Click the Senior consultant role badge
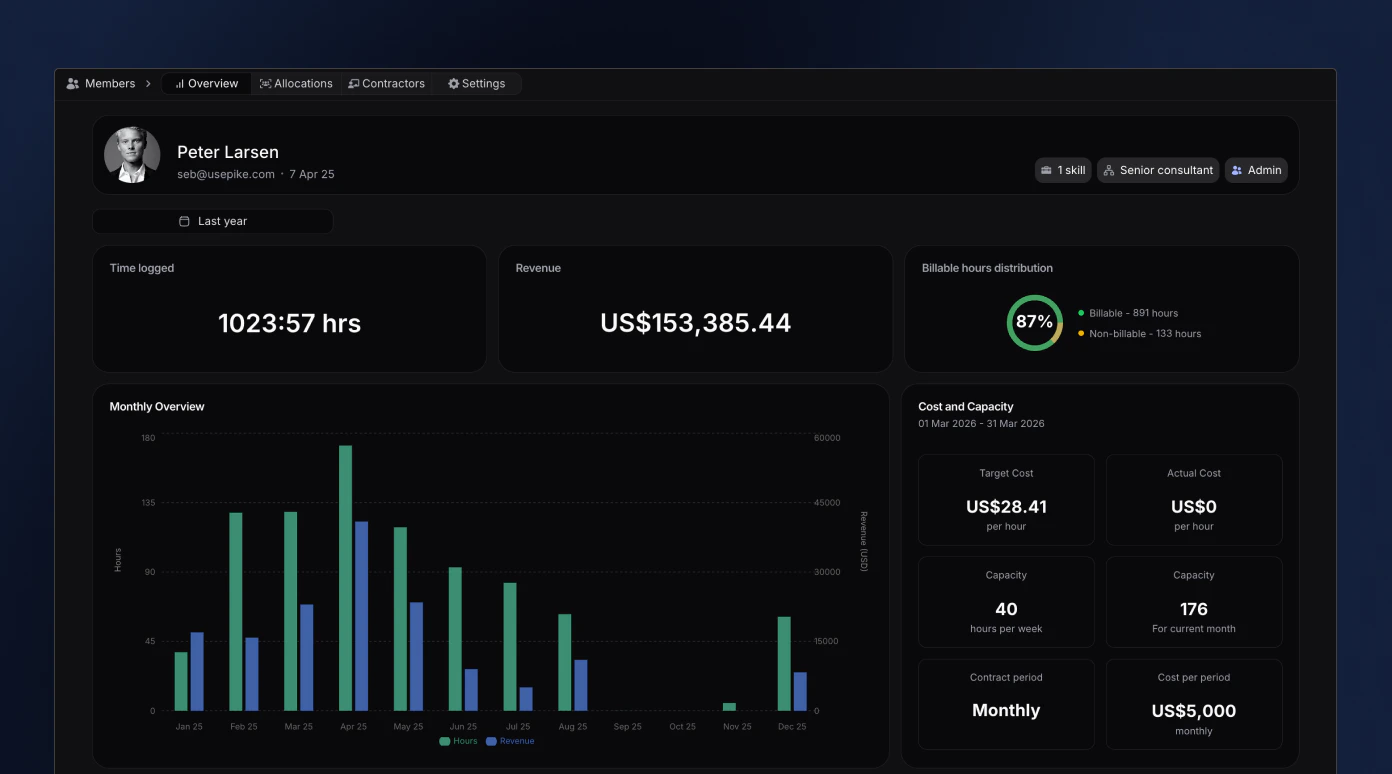Image resolution: width=1392 pixels, height=774 pixels. [1158, 170]
